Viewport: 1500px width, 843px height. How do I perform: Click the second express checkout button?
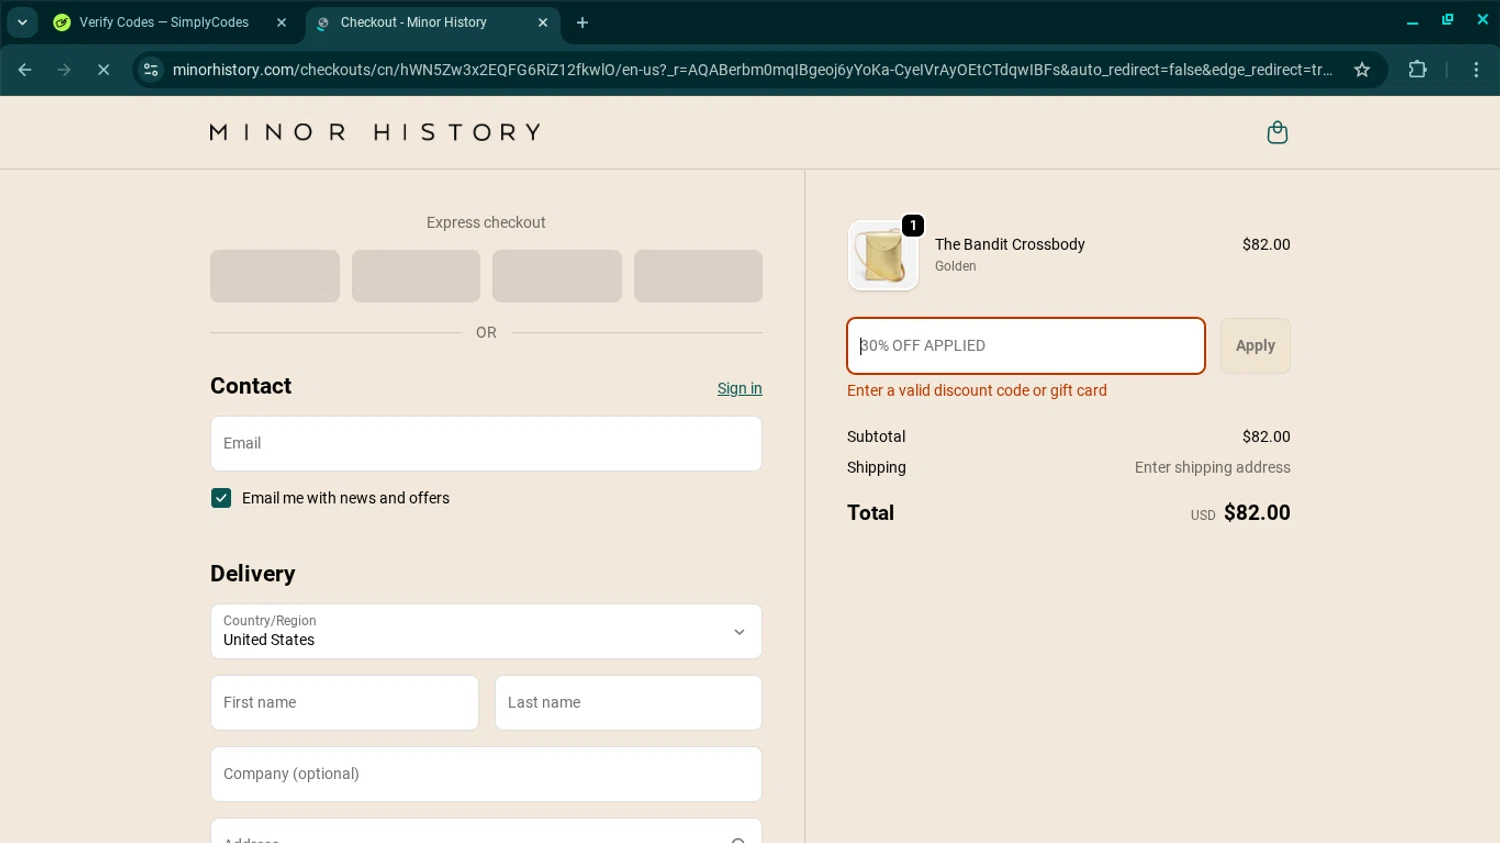click(416, 276)
